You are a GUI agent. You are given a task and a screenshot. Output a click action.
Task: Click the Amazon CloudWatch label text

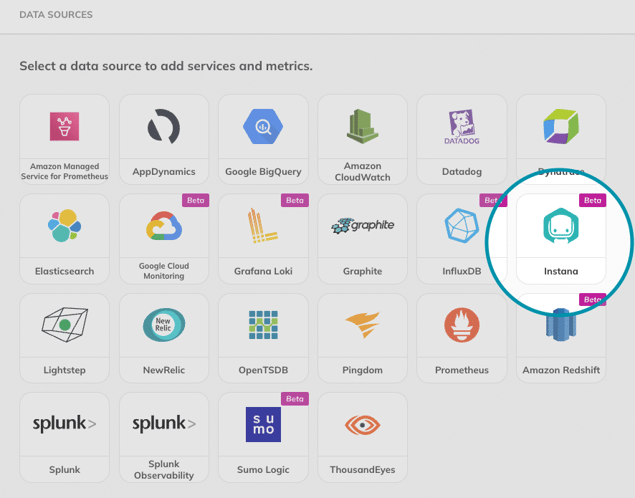pyautogui.click(x=362, y=172)
